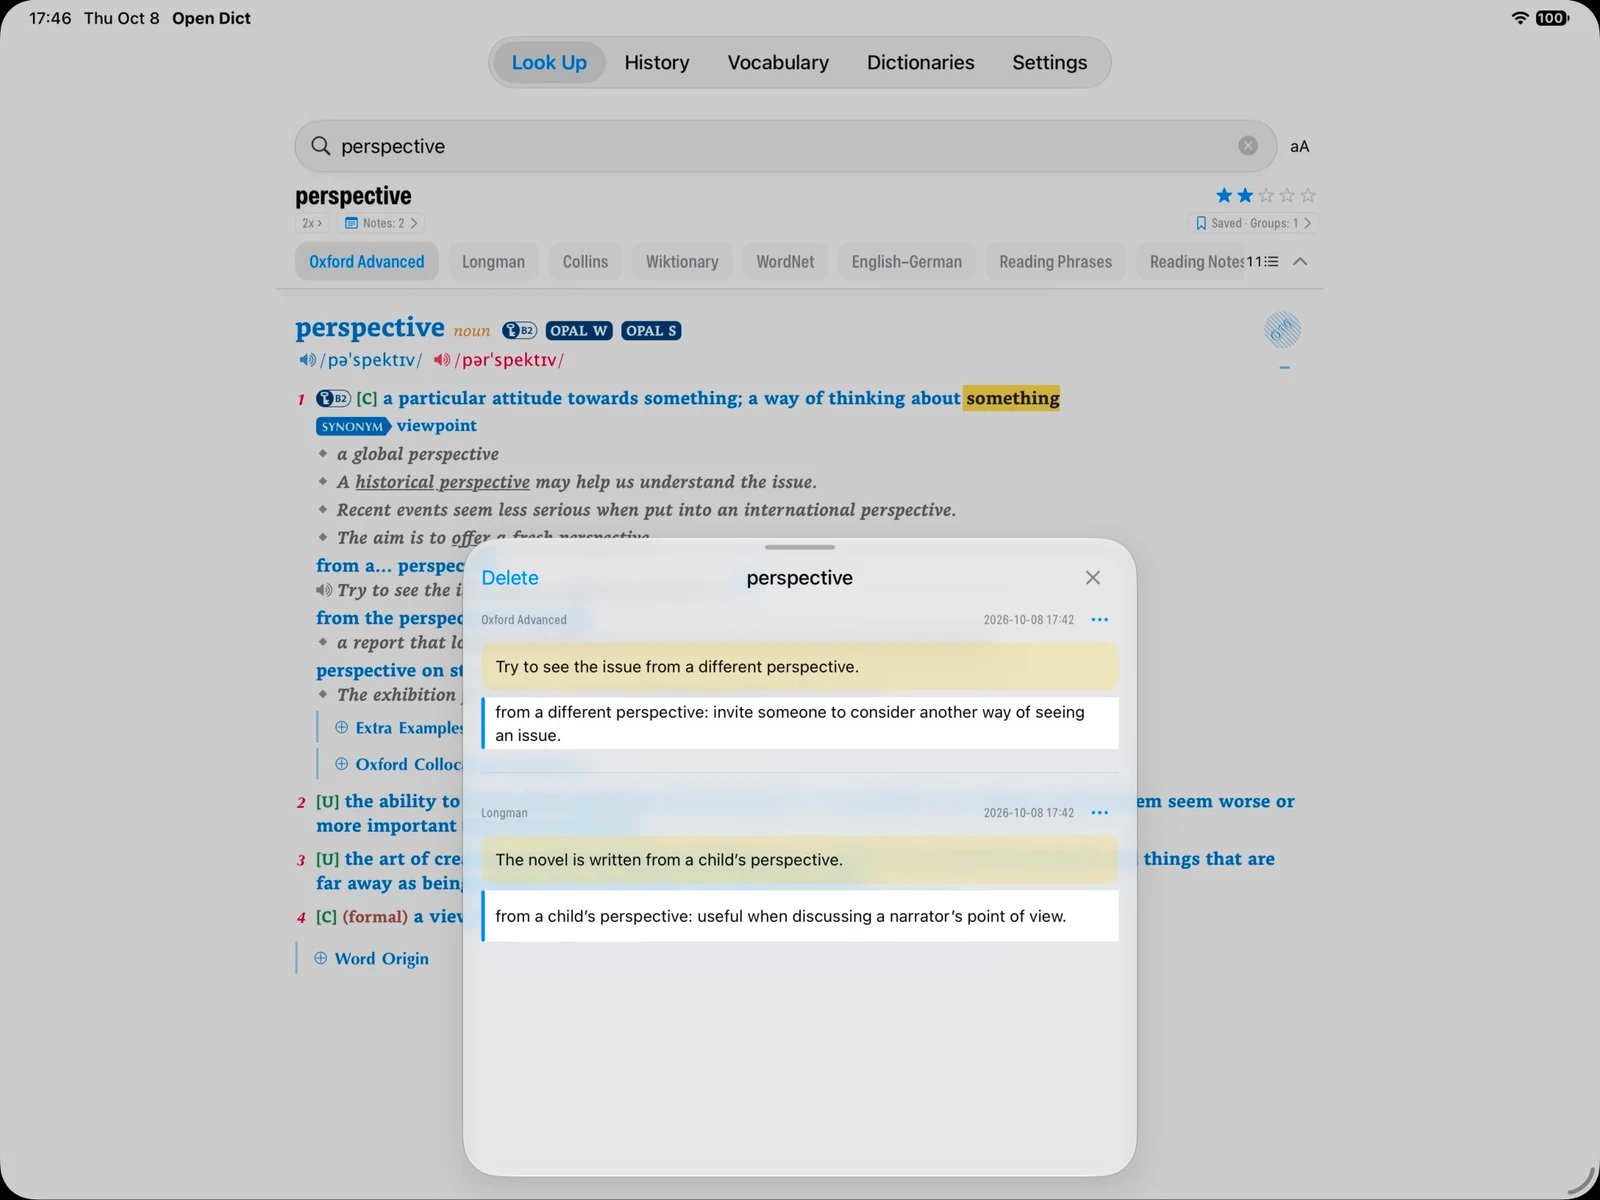Open more options for the Longman note
Image resolution: width=1600 pixels, height=1200 pixels.
1100,813
